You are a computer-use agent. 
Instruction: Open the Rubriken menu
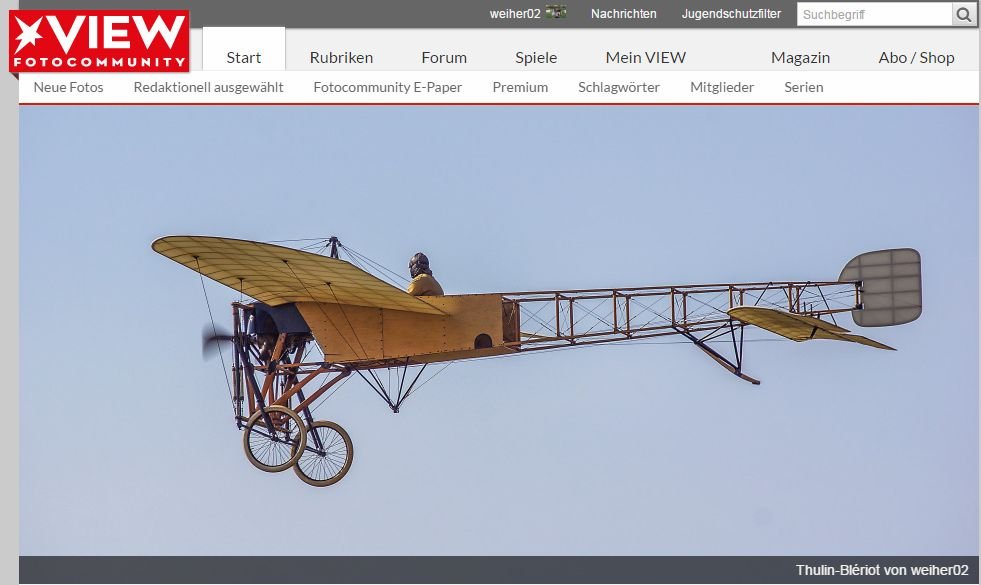341,57
